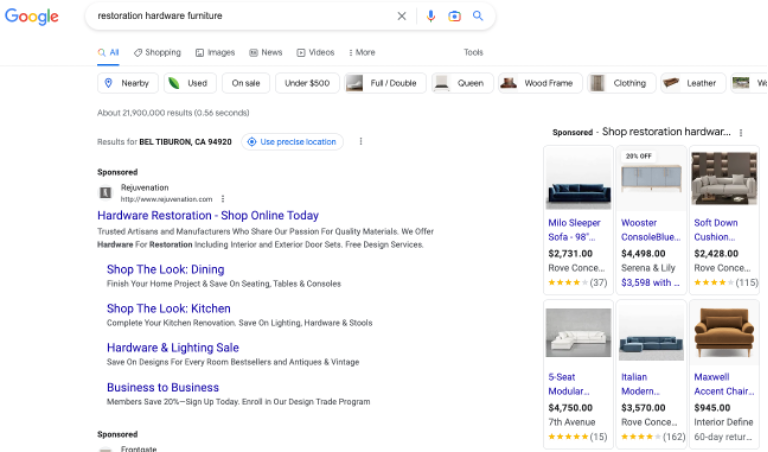The image size is (768, 452).
Task: Click the 7th Avenue seller name
Action: 572,422
